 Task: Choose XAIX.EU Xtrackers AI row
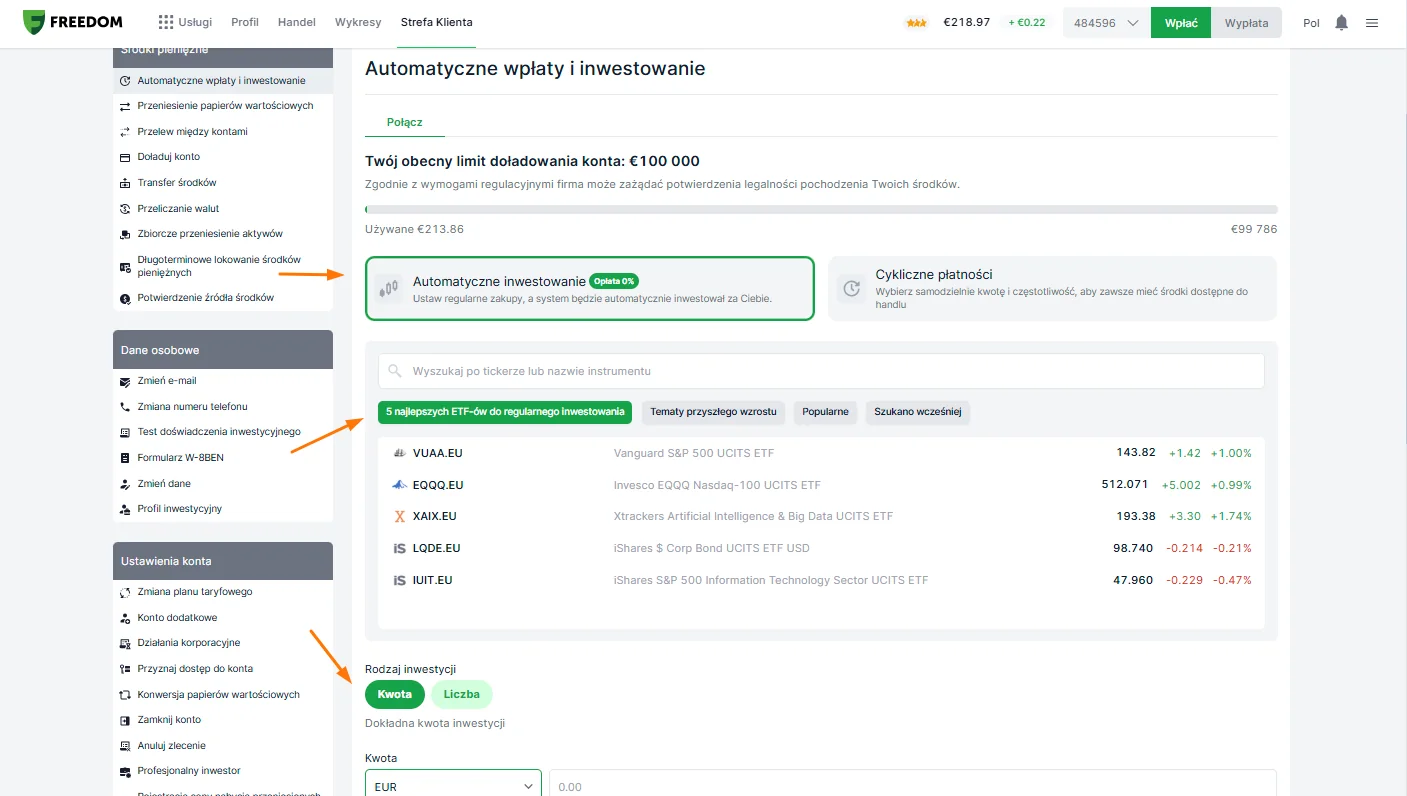(821, 516)
